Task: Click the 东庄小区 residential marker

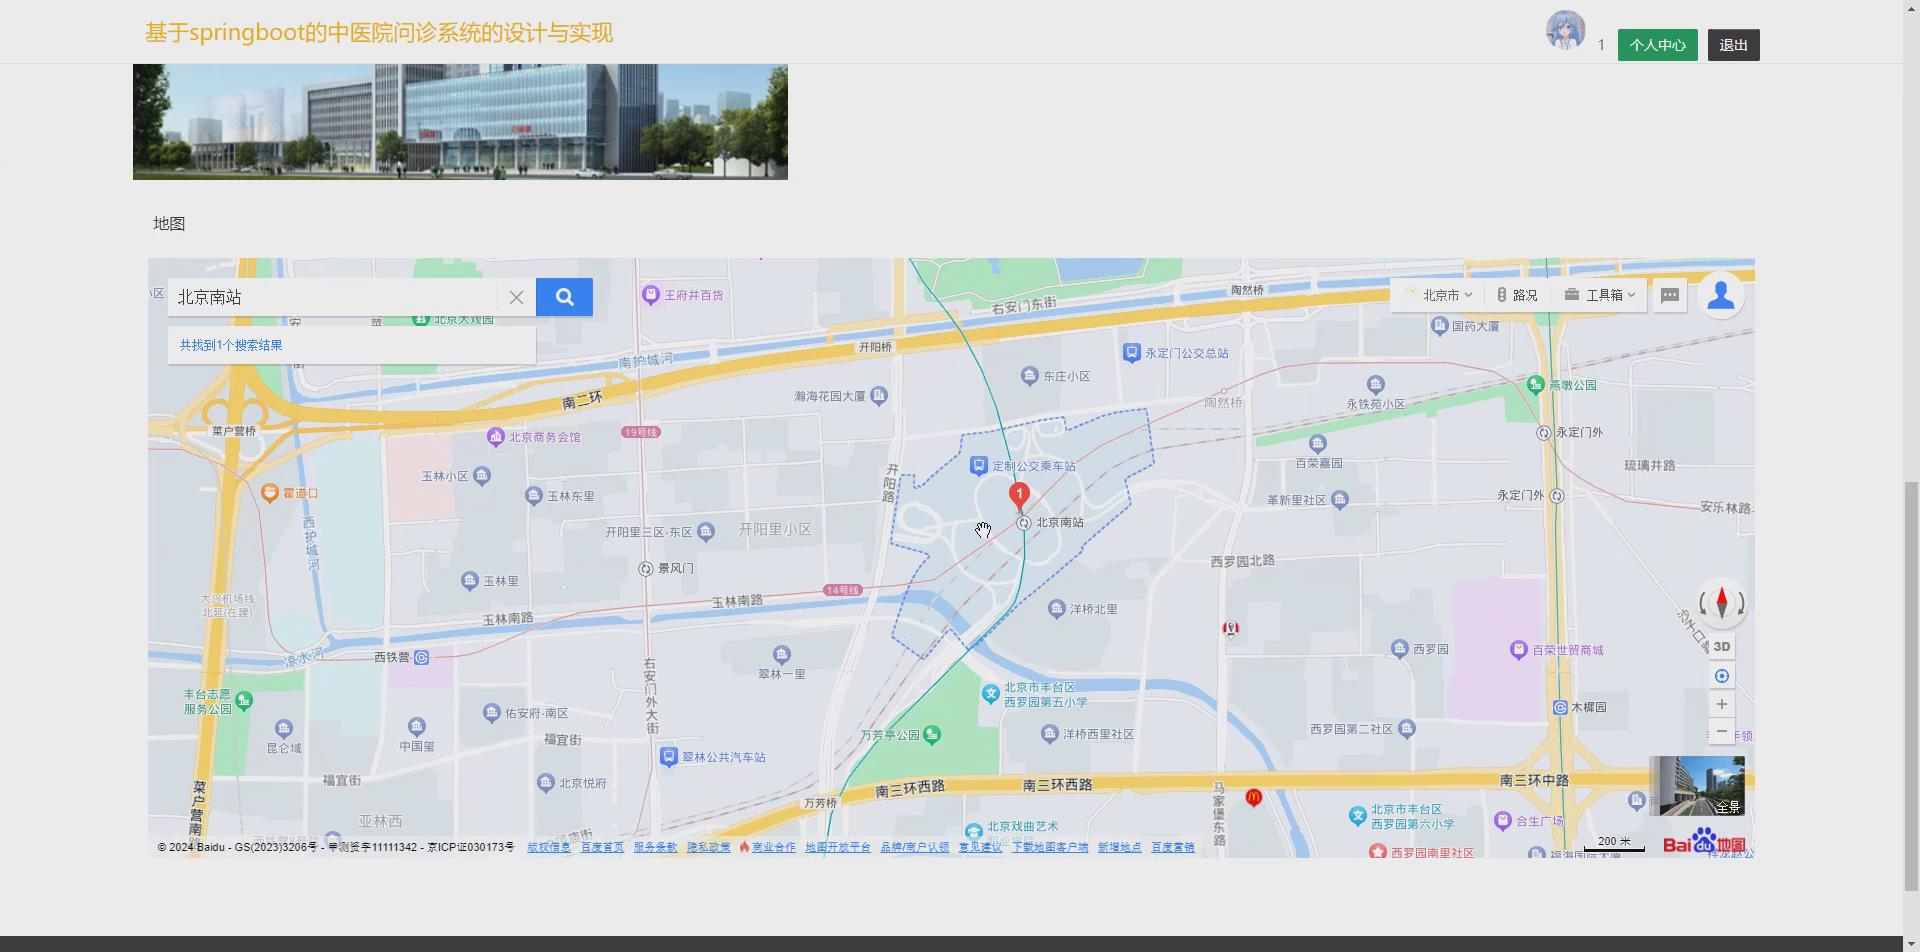Action: pos(1029,376)
